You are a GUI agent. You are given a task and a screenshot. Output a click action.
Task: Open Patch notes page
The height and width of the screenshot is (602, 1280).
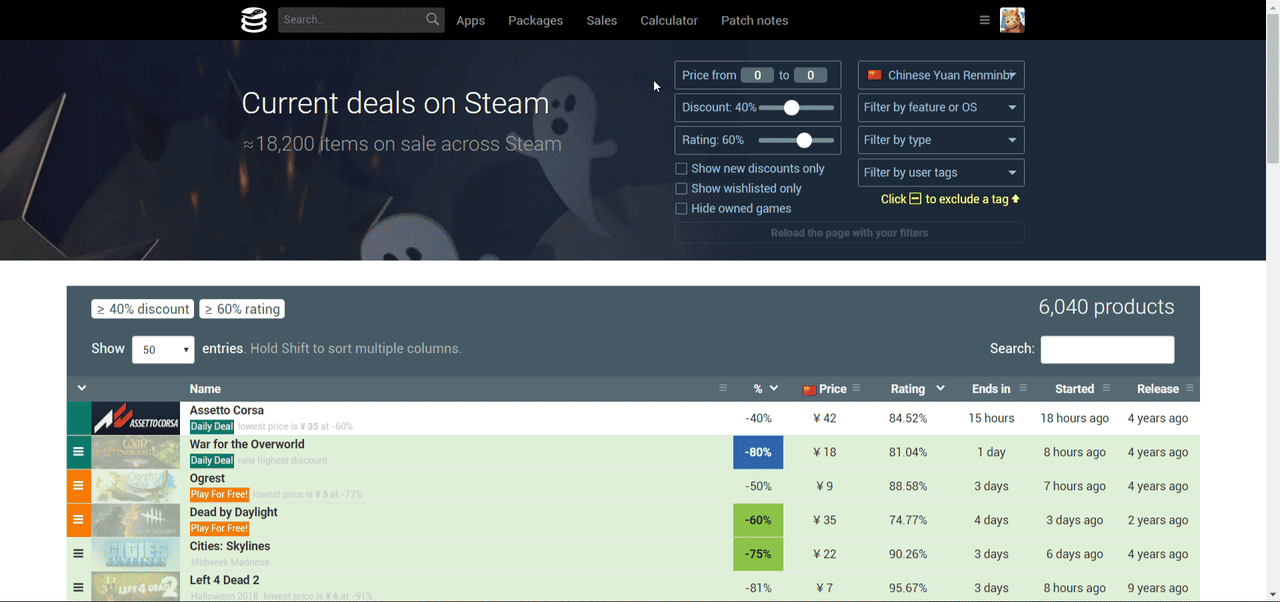point(754,20)
